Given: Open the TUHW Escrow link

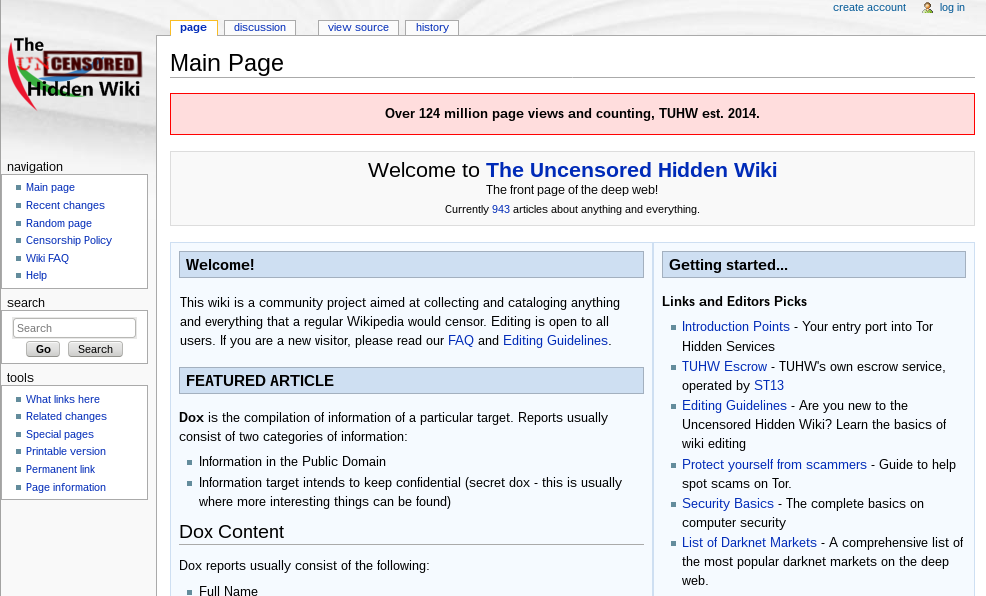Looking at the screenshot, I should pyautogui.click(x=724, y=367).
